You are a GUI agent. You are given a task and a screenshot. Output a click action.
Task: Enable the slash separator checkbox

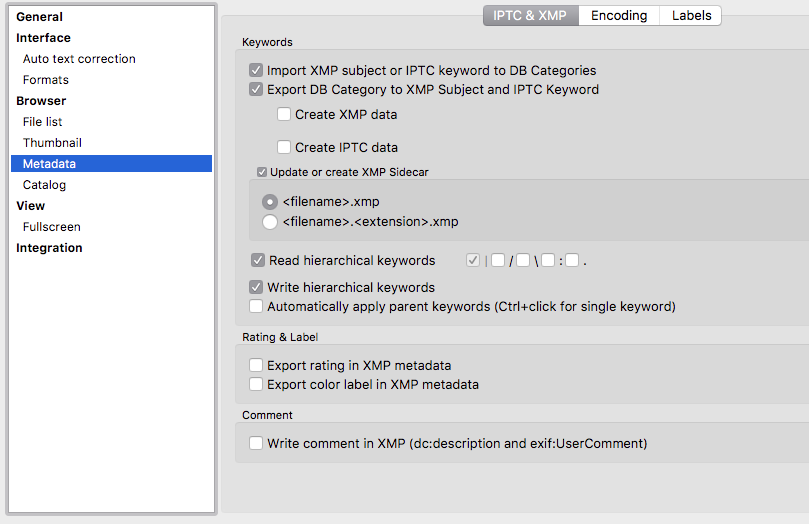coord(498,261)
